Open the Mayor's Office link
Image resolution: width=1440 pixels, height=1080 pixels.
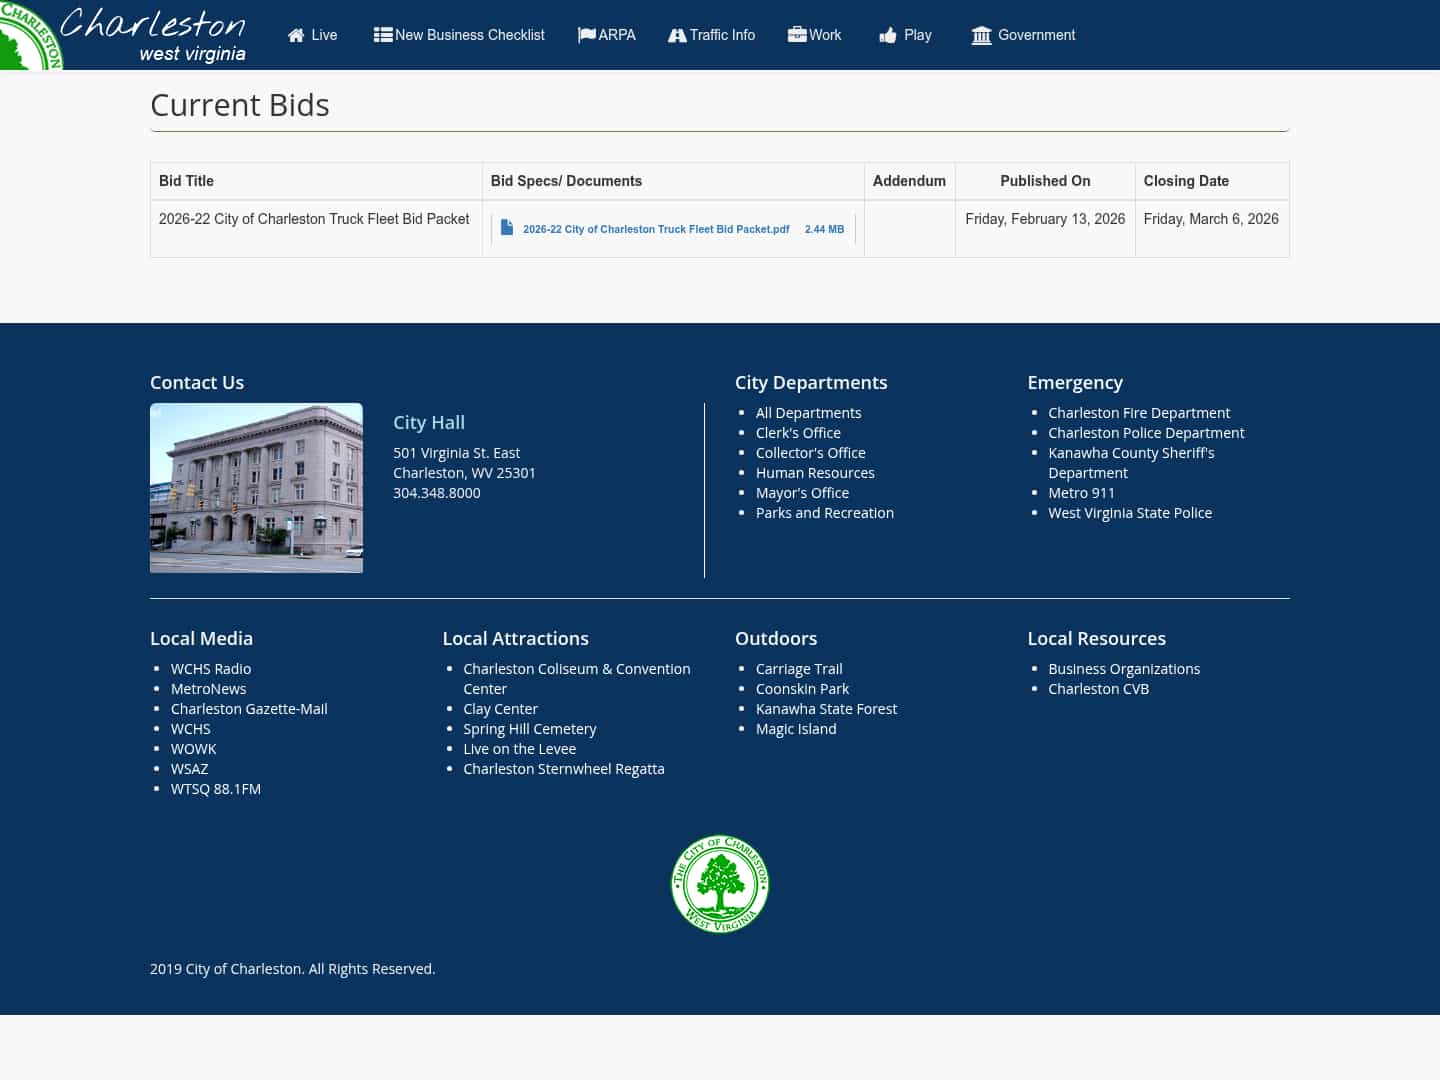tap(802, 492)
